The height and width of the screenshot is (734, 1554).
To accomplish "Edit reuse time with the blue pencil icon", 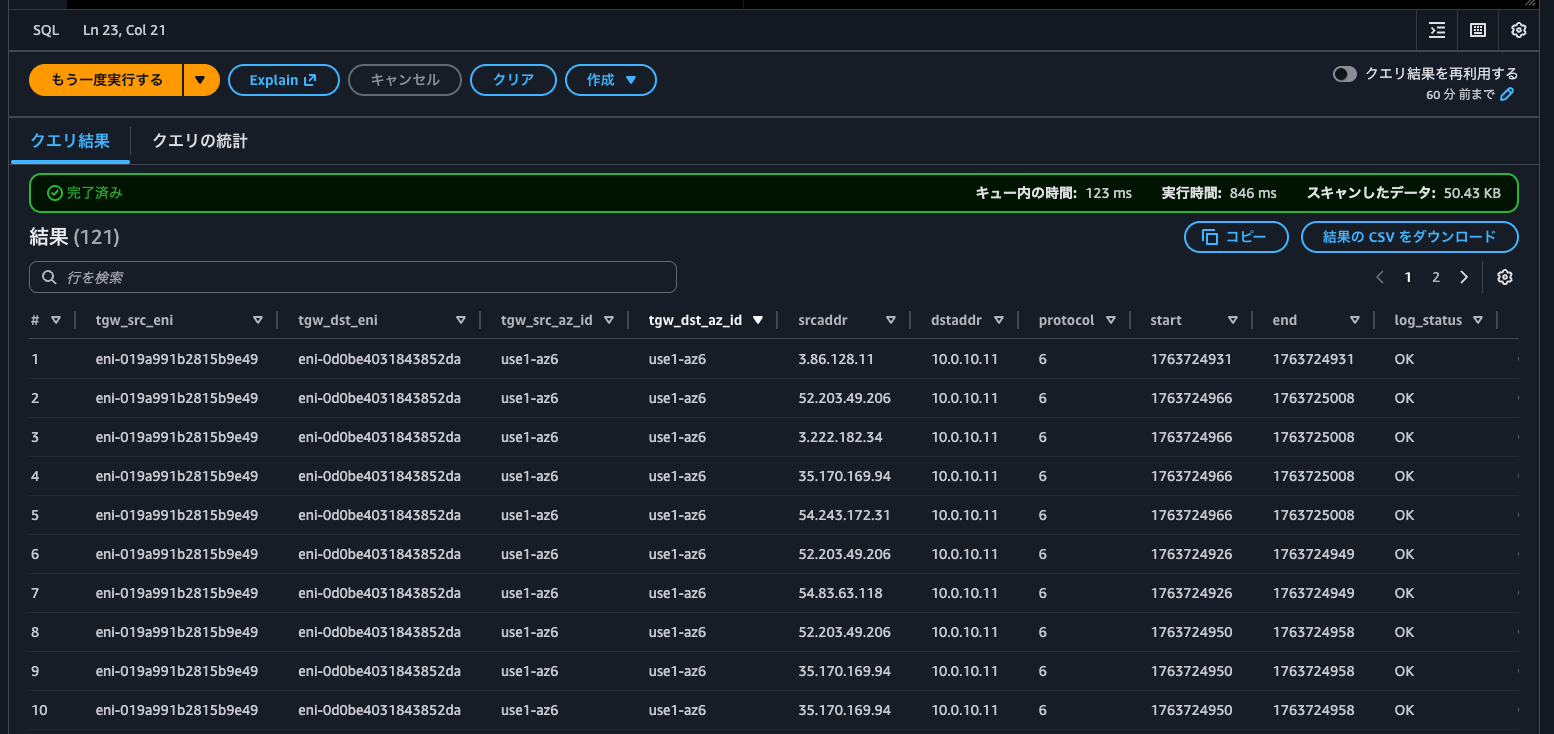I will point(1508,93).
